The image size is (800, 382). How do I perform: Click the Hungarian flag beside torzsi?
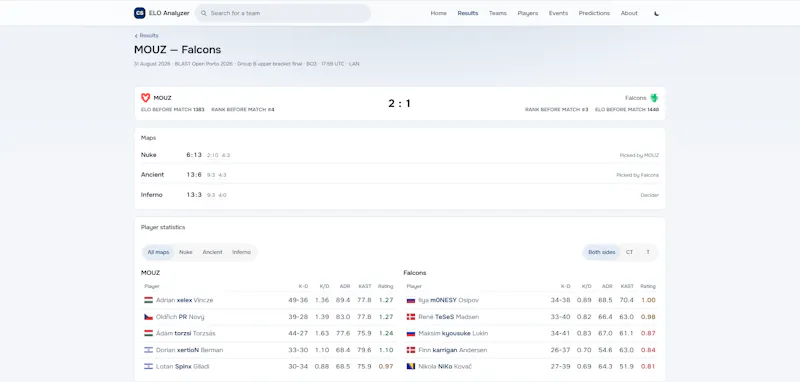[x=148, y=334]
